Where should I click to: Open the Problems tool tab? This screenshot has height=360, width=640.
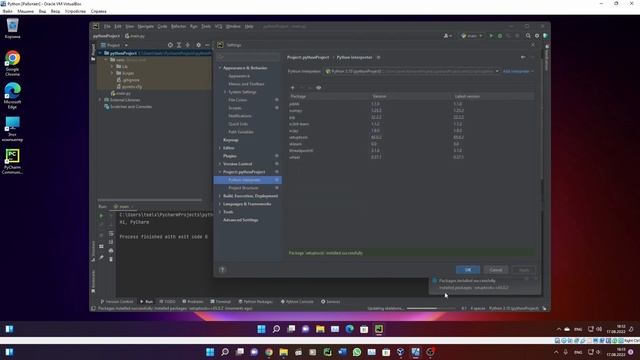point(193,302)
